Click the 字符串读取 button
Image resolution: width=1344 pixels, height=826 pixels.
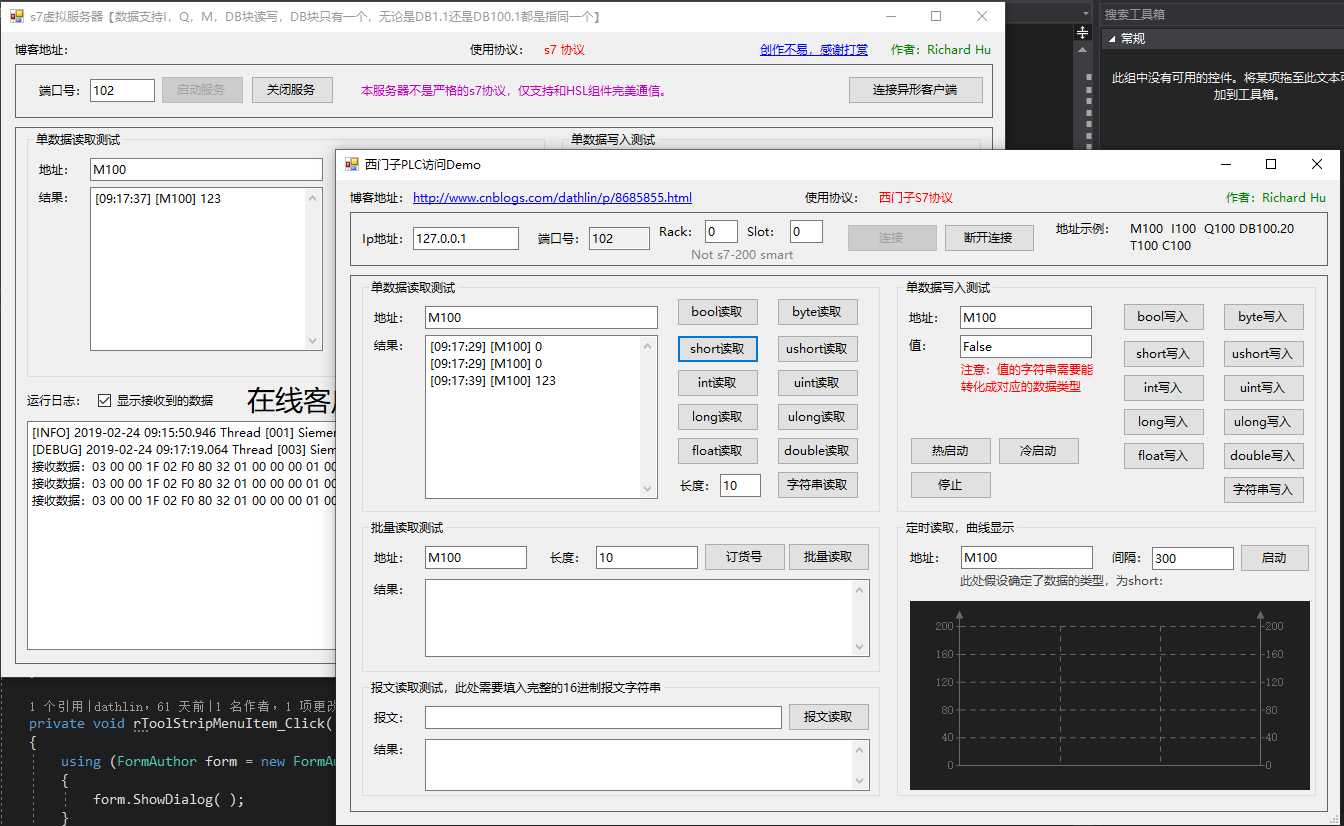point(817,485)
